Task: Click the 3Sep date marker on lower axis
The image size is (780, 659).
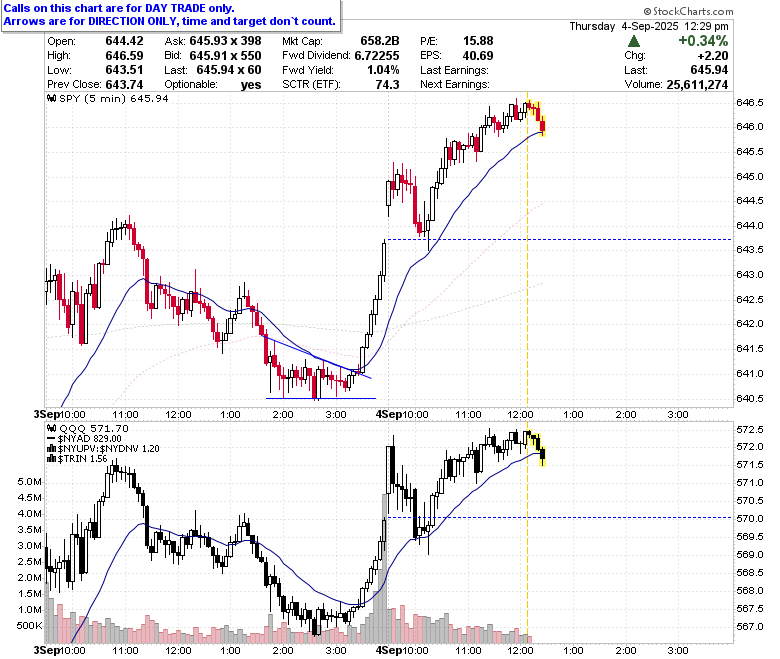Action: pyautogui.click(x=46, y=650)
